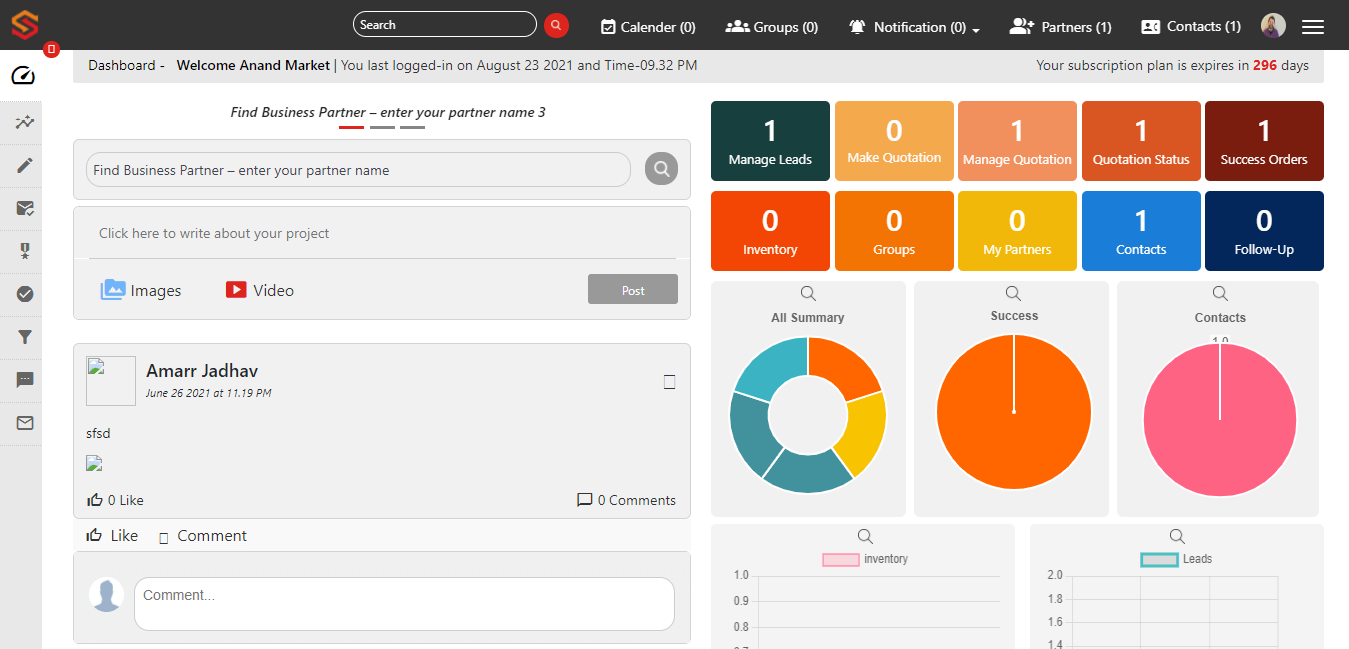Click the medal award icon in sidebar
The width and height of the screenshot is (1349, 649).
pyautogui.click(x=25, y=251)
